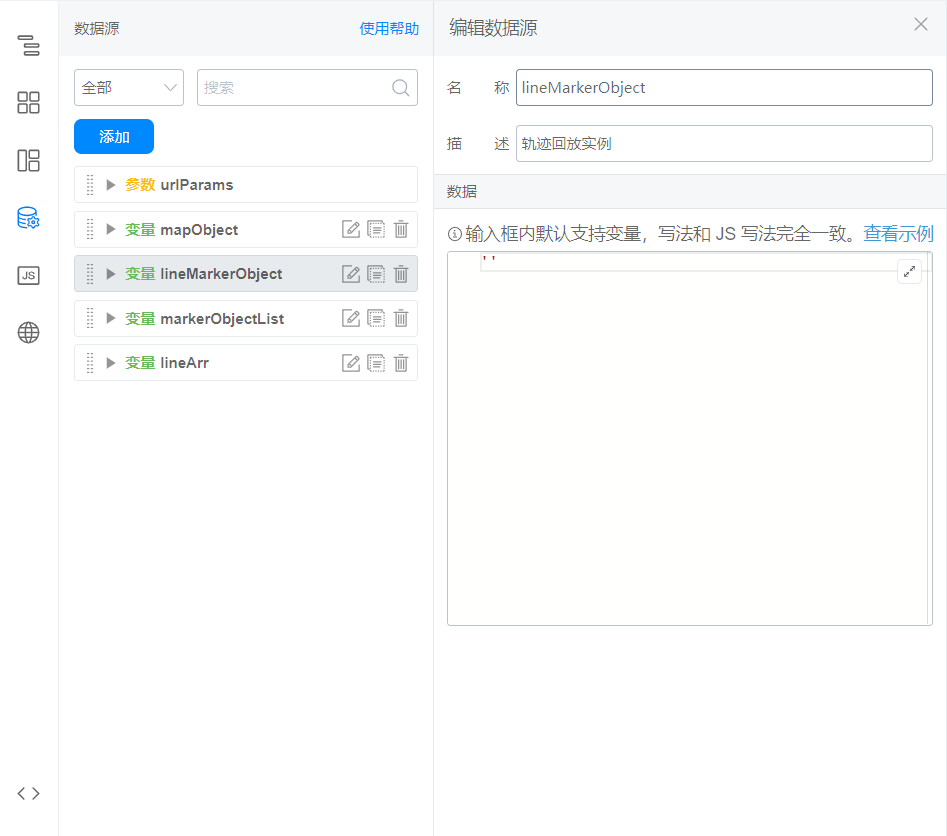Open the globe icon in left sidebar

(x=28, y=333)
